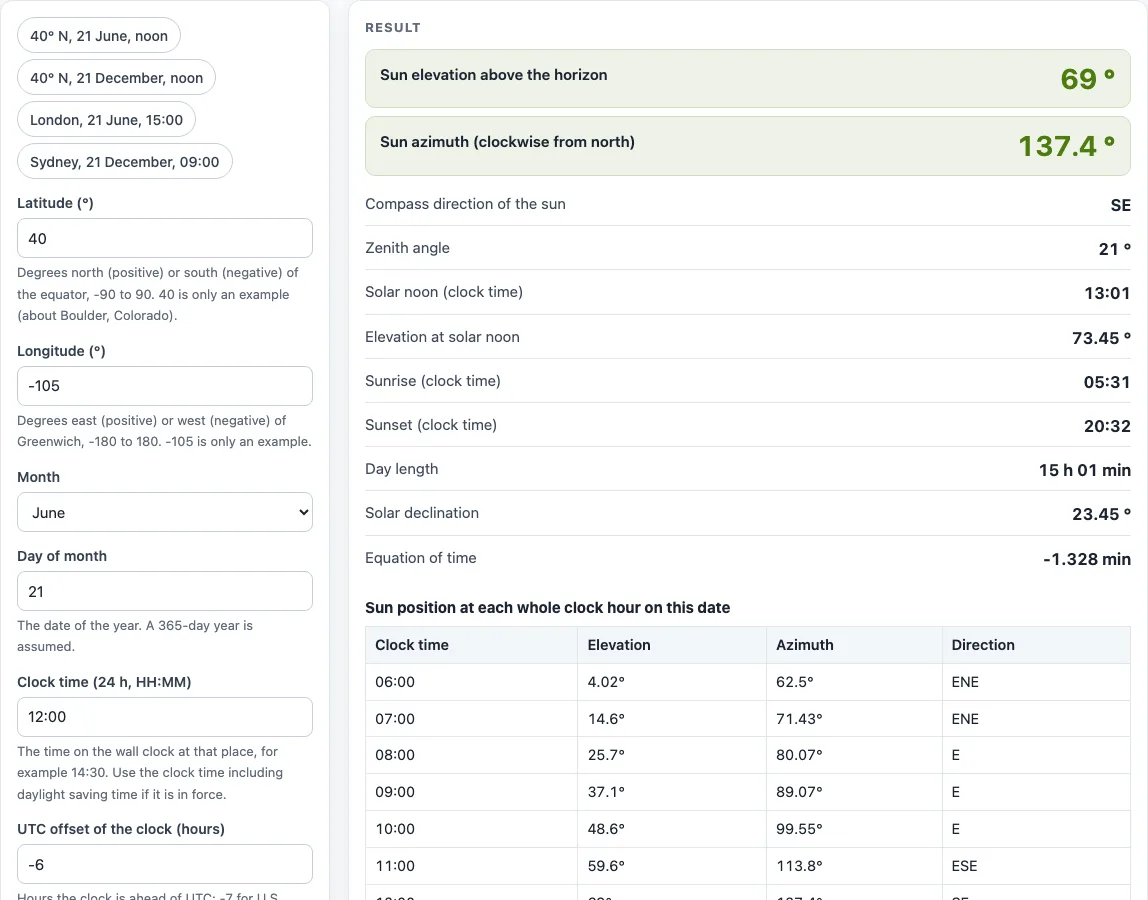Select the 89.07° azimuth cell

click(854, 792)
